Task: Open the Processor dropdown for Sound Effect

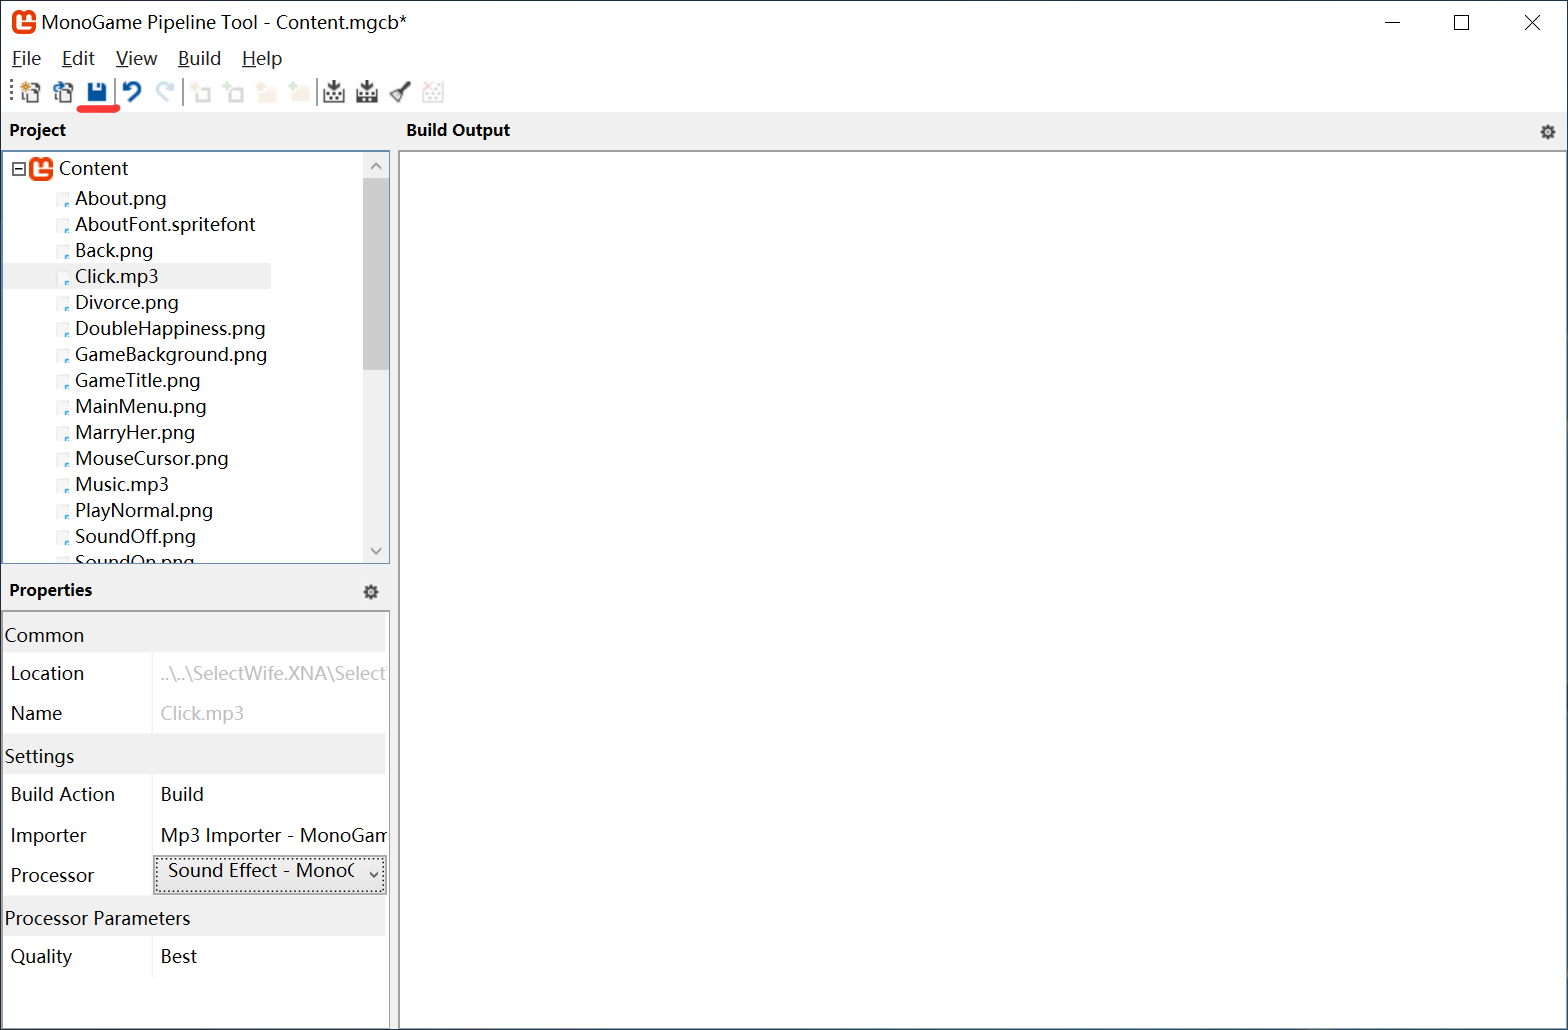Action: (x=373, y=874)
